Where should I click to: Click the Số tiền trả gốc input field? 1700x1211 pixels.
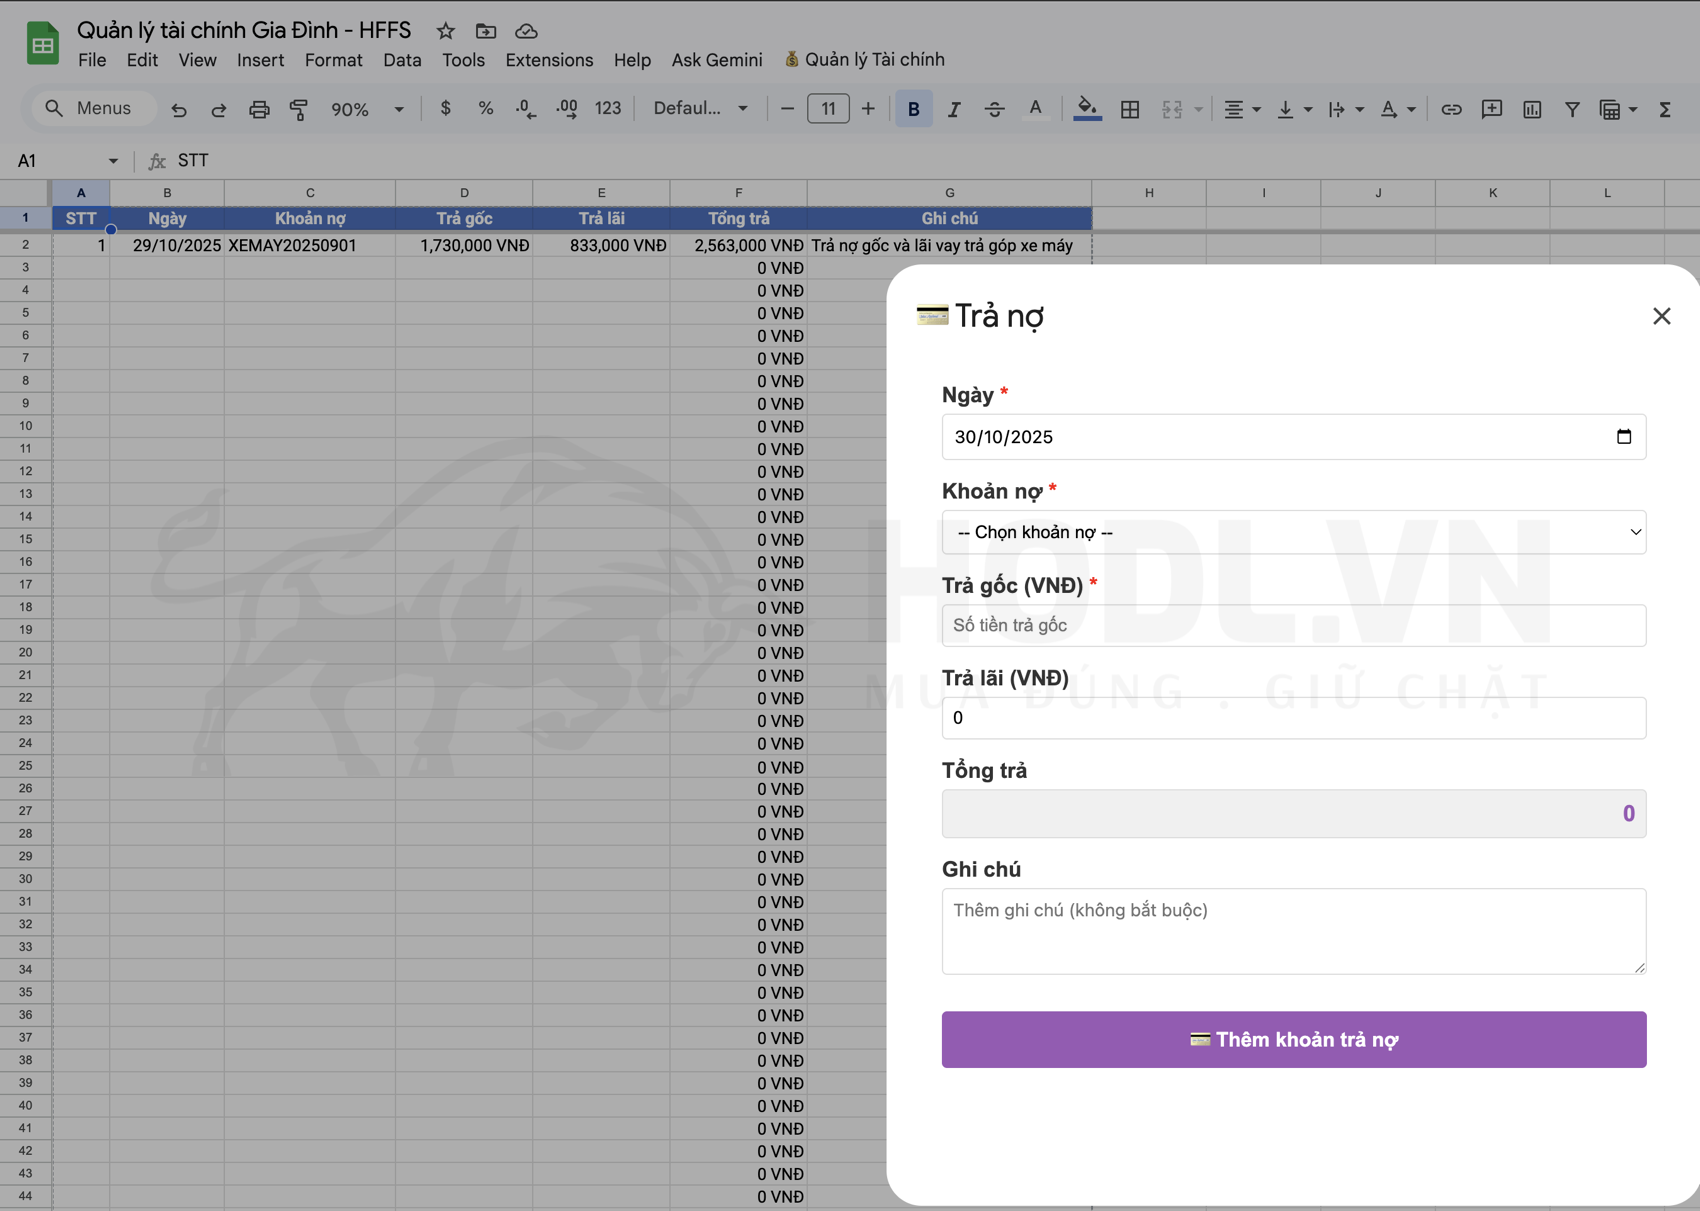[x=1293, y=625]
